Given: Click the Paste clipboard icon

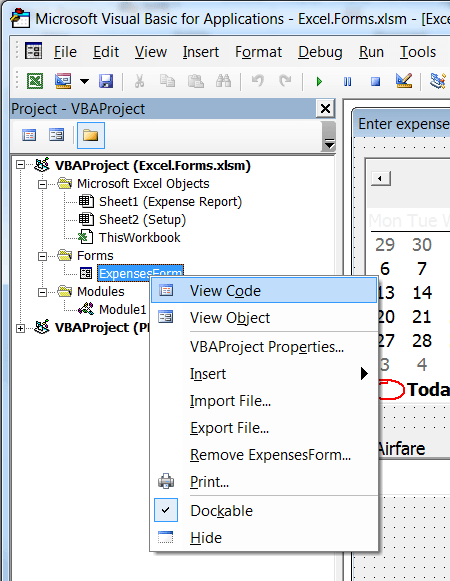Looking at the screenshot, I should point(195,81).
